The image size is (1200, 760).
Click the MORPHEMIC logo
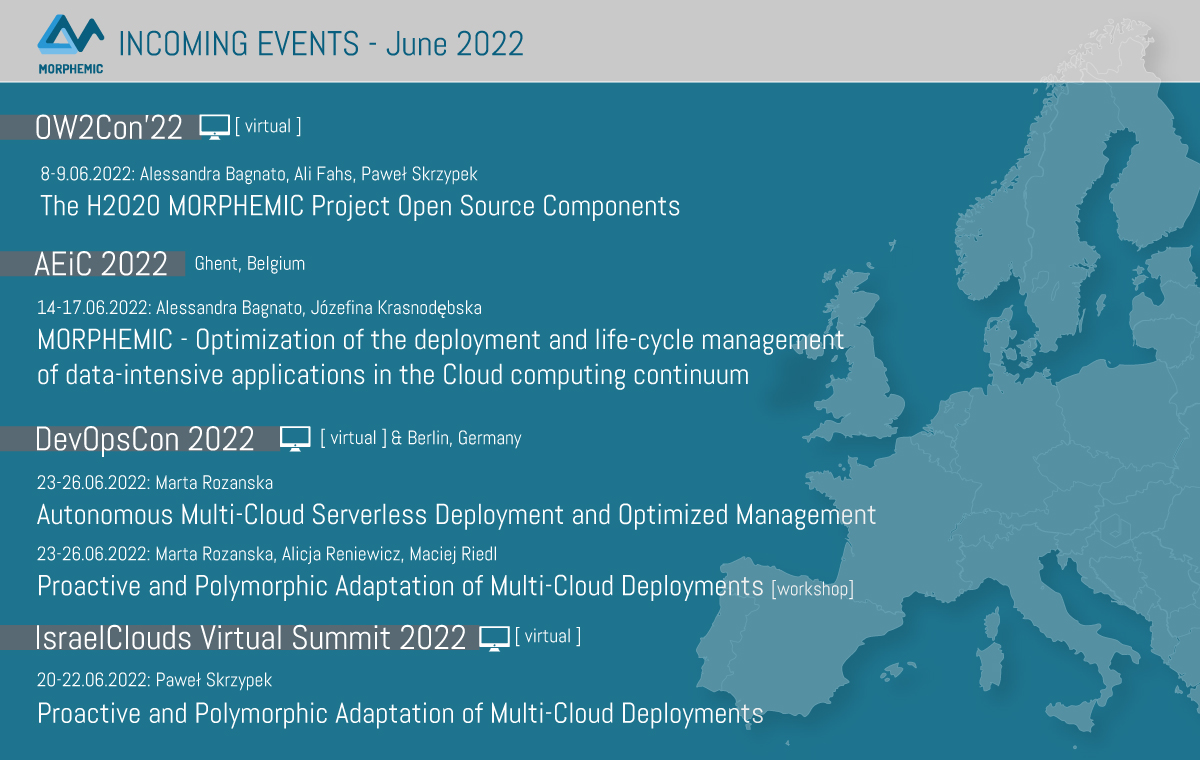click(70, 46)
